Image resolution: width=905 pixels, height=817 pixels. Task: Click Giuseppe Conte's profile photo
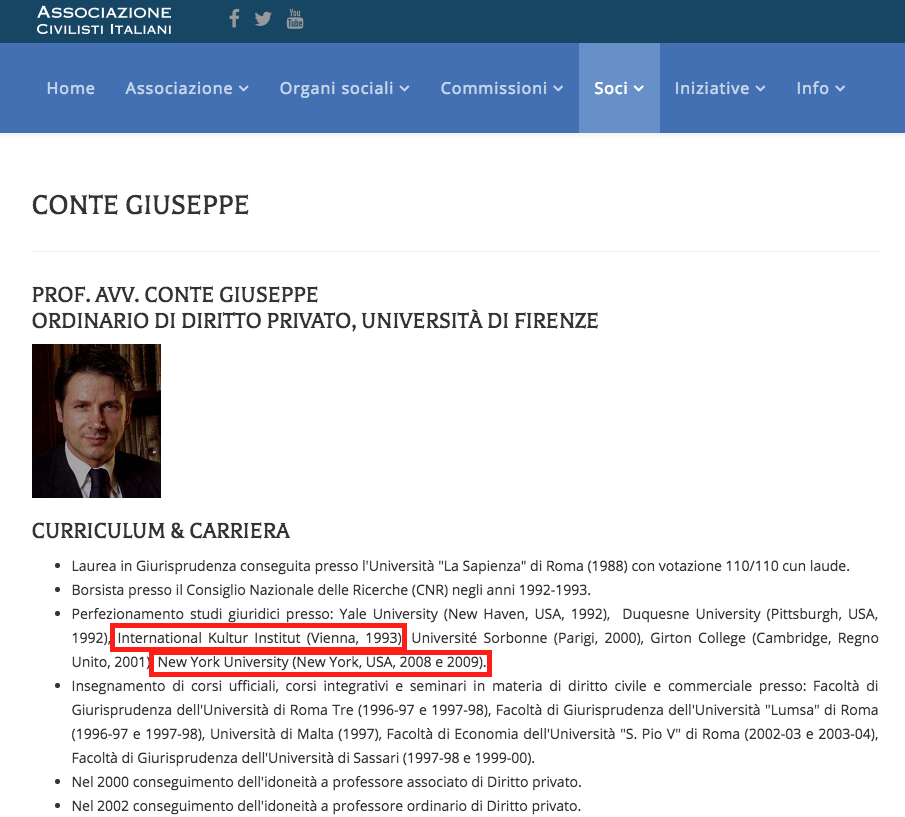(96, 421)
